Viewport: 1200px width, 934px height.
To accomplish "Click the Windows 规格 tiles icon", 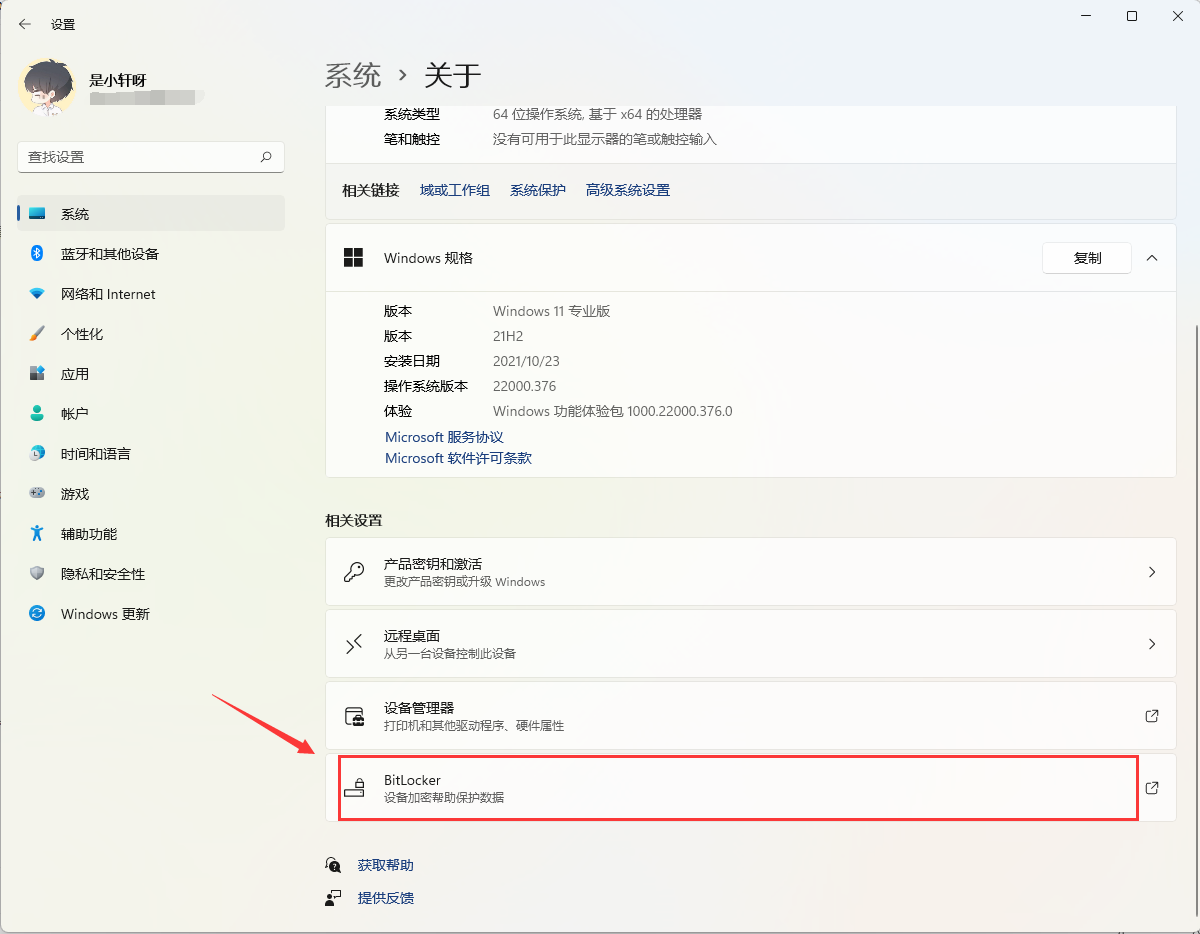I will tap(353, 257).
